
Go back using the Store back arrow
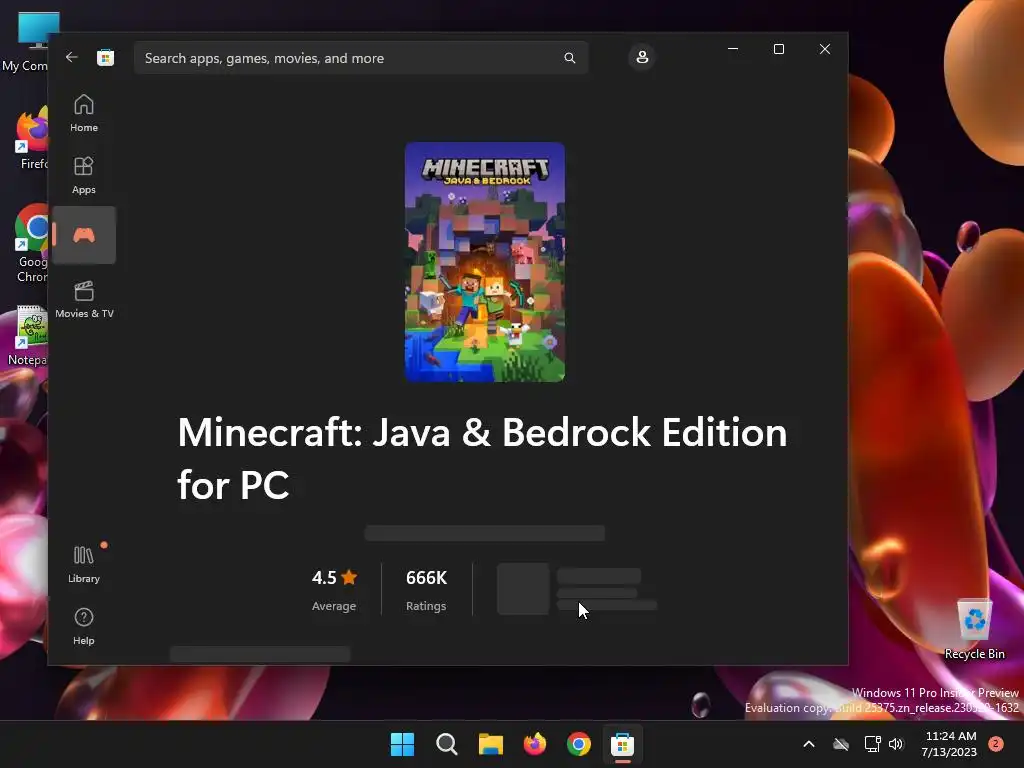tap(72, 57)
